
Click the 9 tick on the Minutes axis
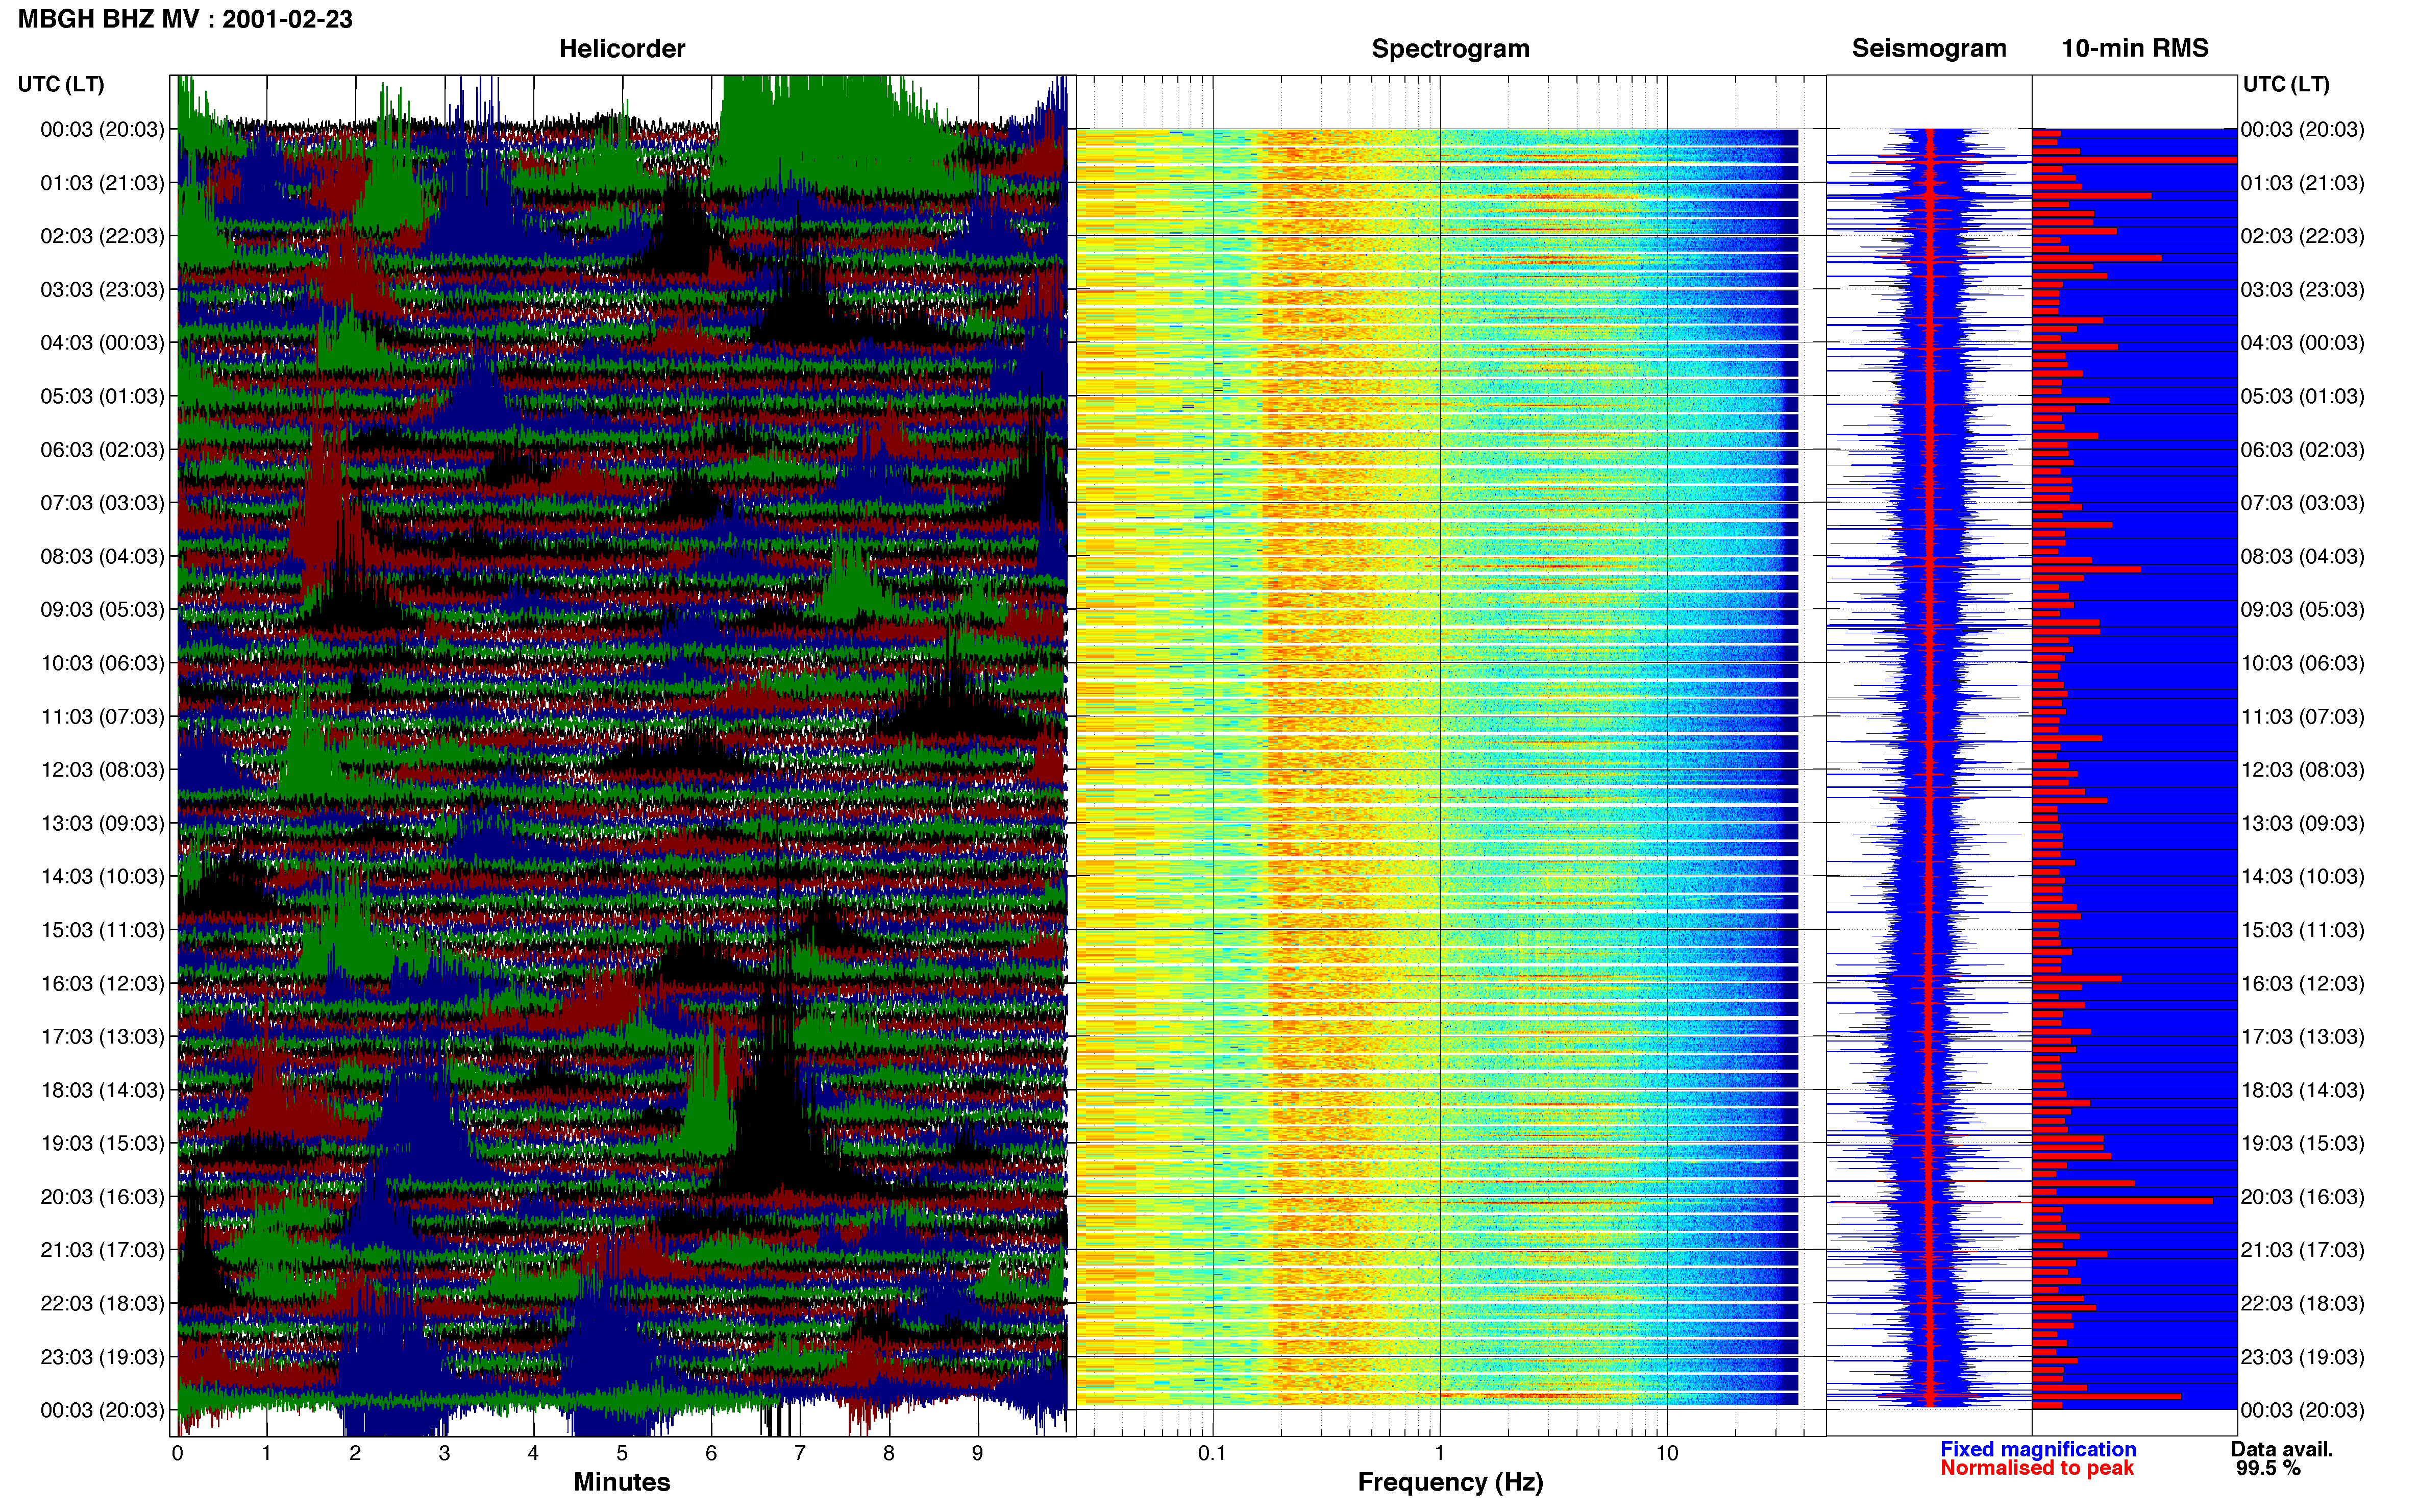(978, 1454)
